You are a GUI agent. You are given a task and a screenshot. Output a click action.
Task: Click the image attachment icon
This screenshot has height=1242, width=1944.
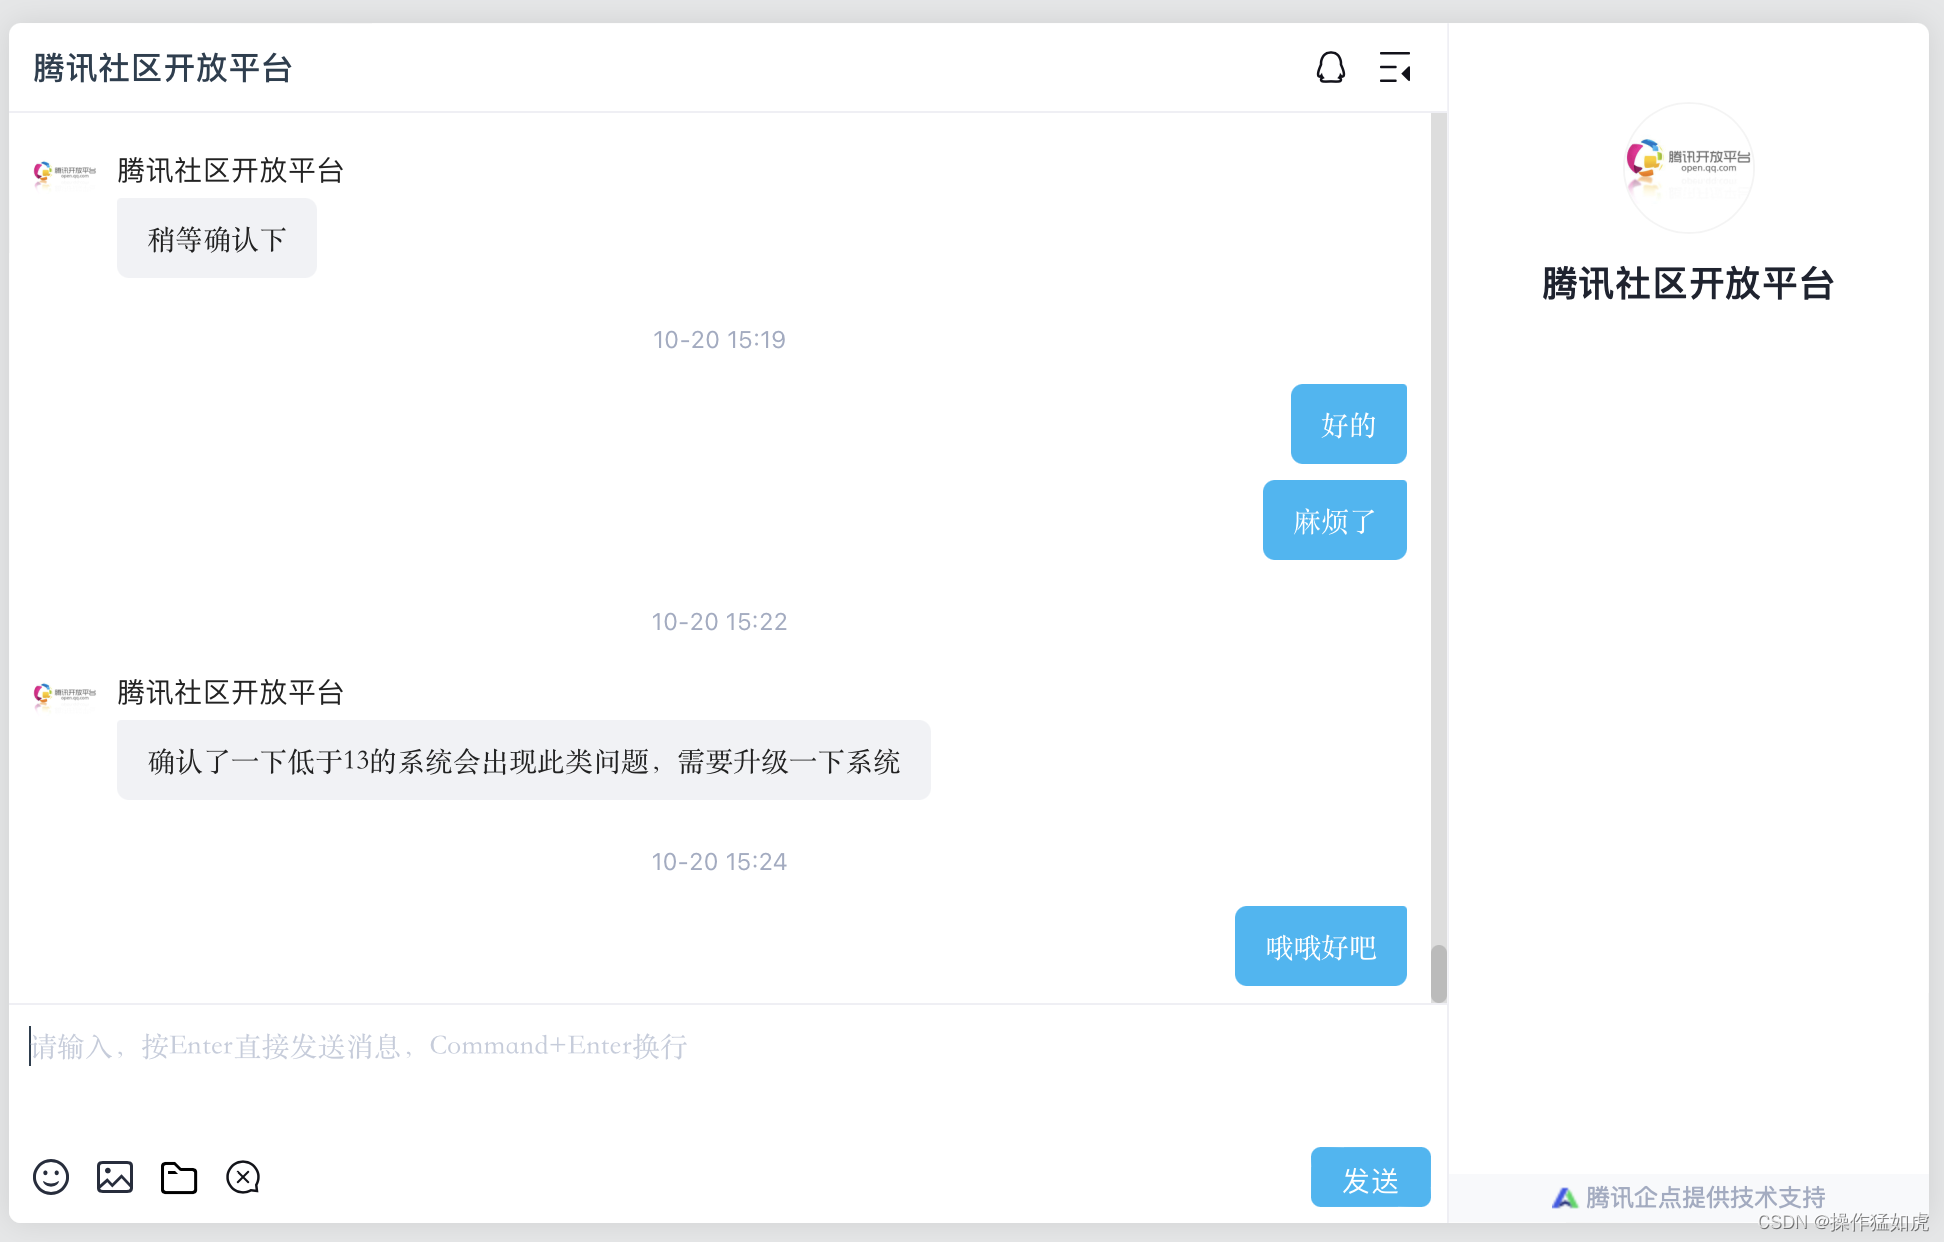point(113,1178)
